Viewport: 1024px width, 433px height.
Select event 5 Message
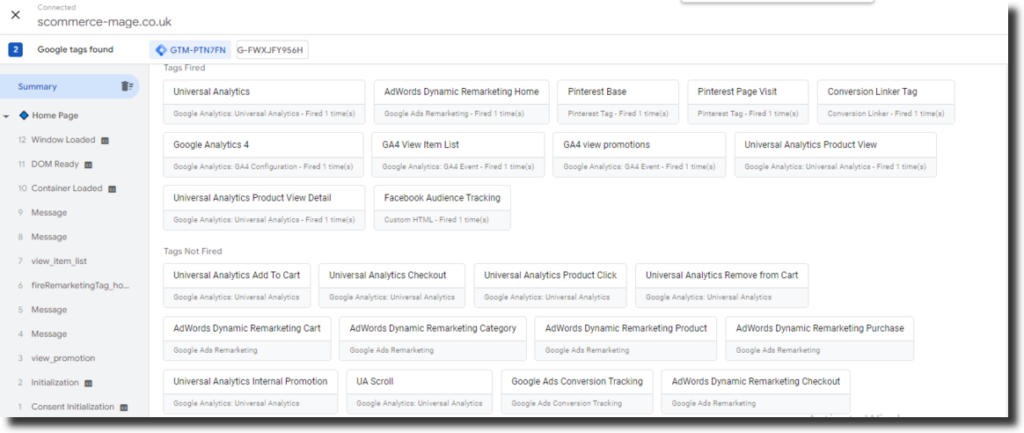pos(43,310)
